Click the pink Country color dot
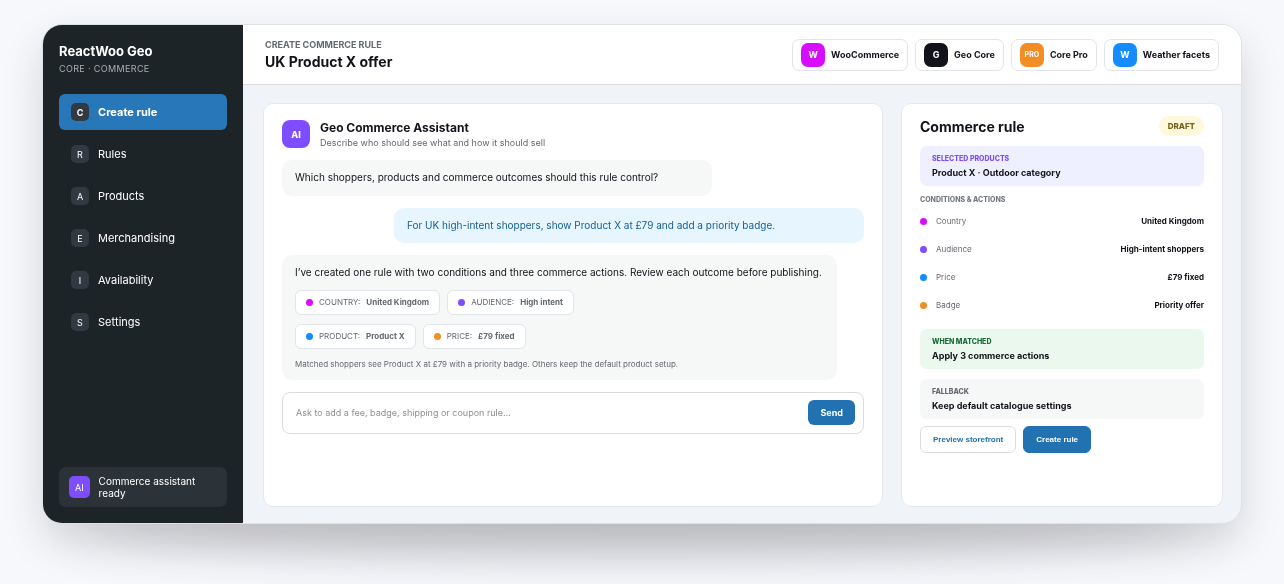 click(923, 221)
